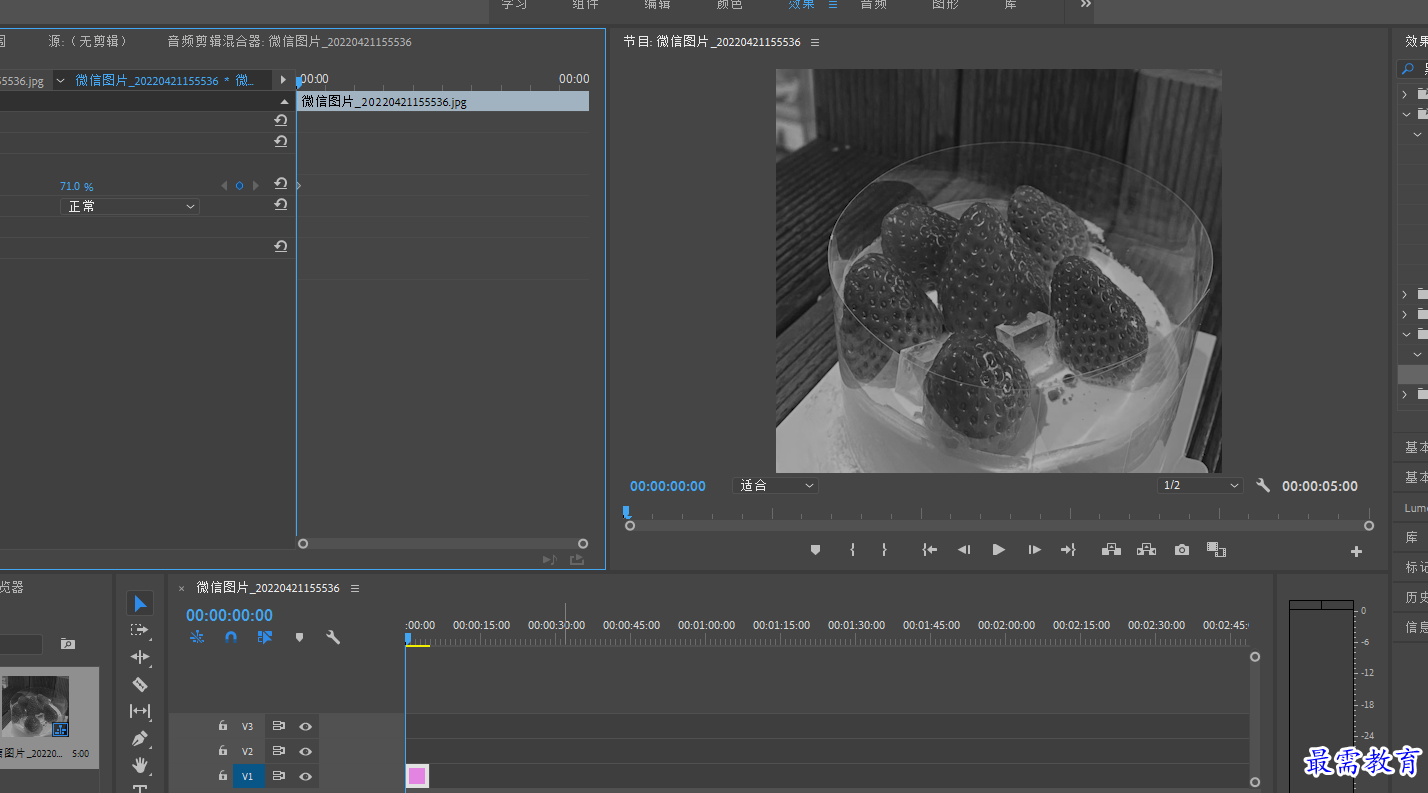Open the 适合 zoom level dropdown

click(x=775, y=485)
